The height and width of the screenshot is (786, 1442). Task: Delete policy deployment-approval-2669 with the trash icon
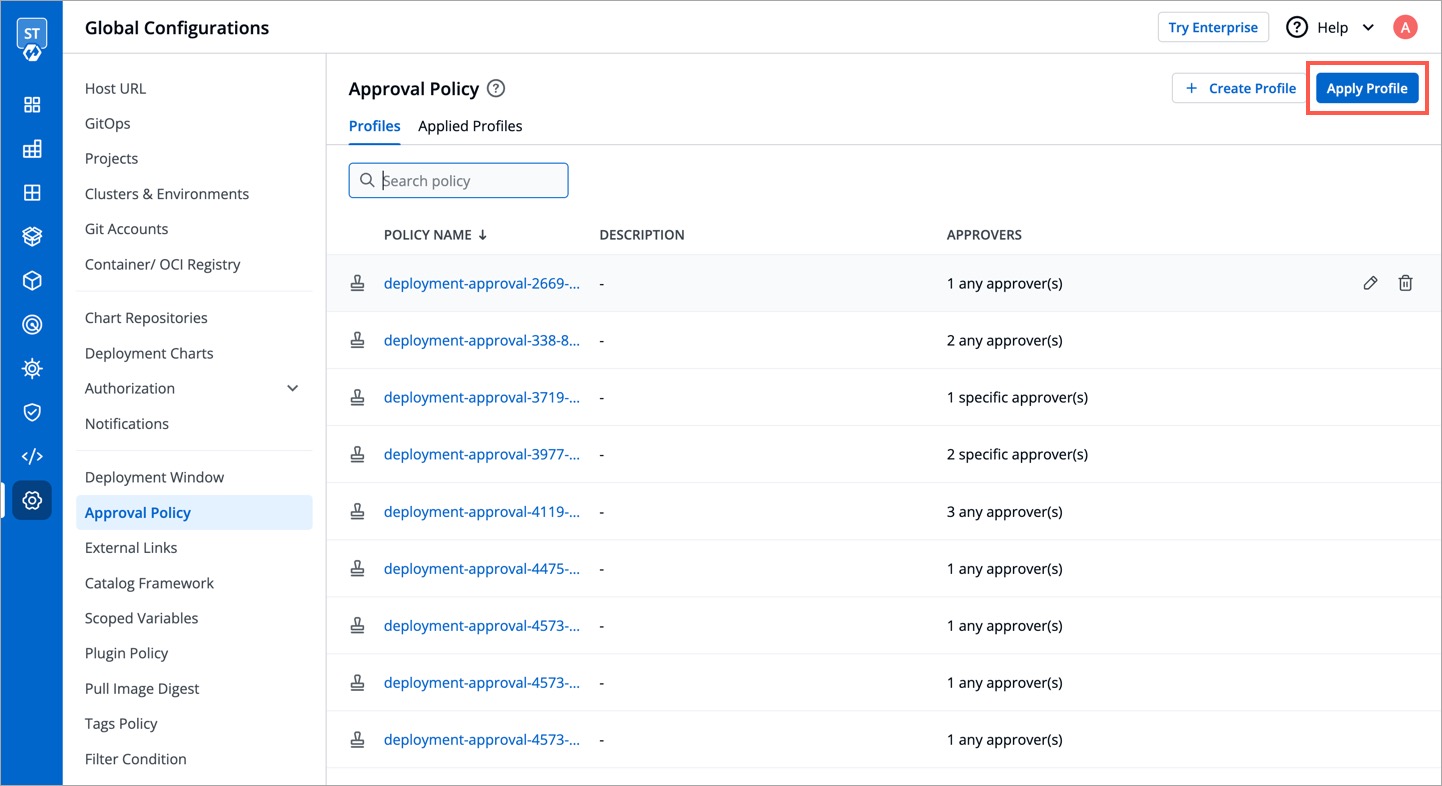(x=1405, y=283)
